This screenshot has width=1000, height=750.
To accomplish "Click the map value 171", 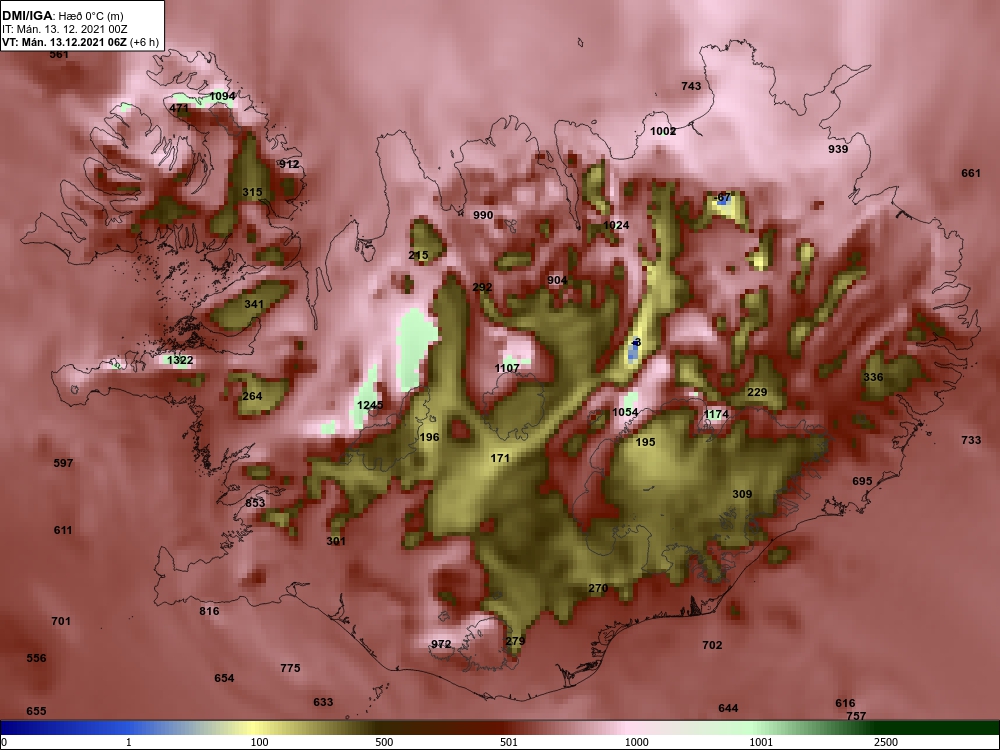I will click(x=500, y=458).
